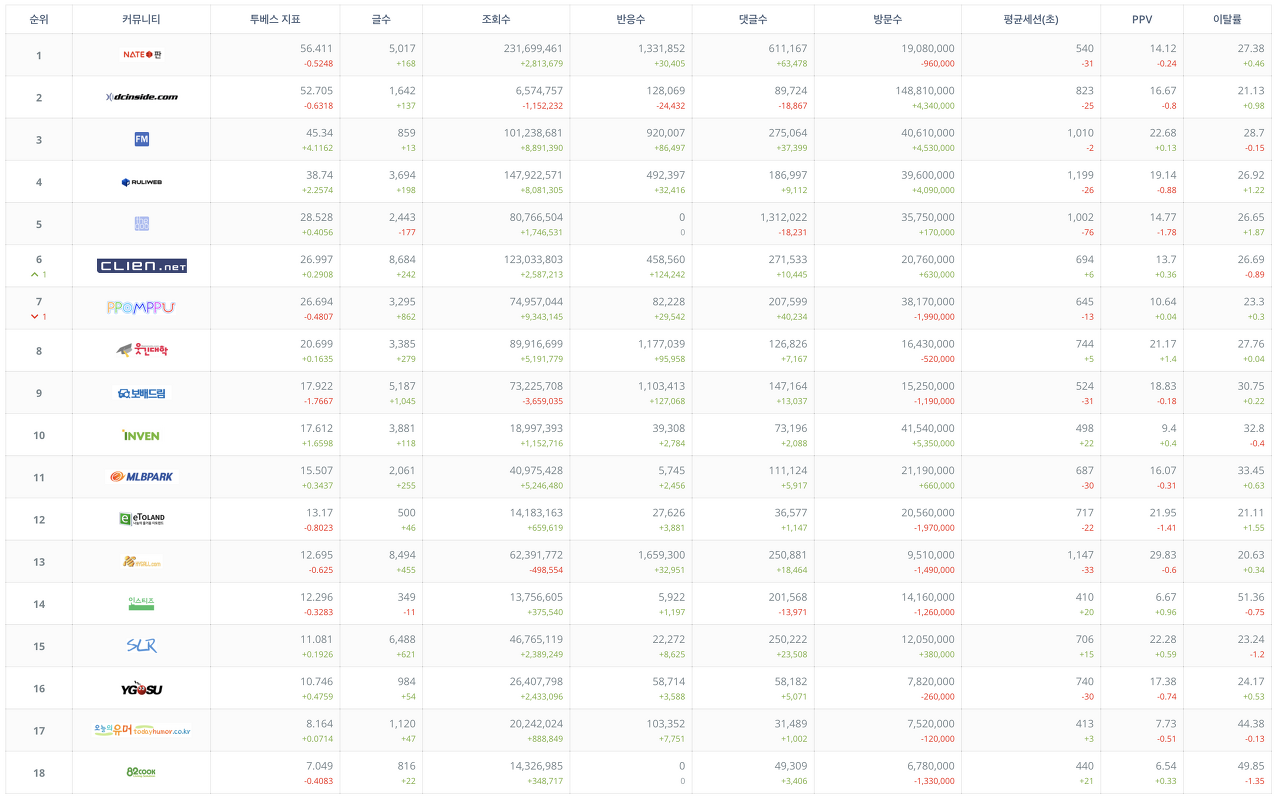Open the eToLAND logo
The image size is (1280, 801).
pyautogui.click(x=141, y=519)
